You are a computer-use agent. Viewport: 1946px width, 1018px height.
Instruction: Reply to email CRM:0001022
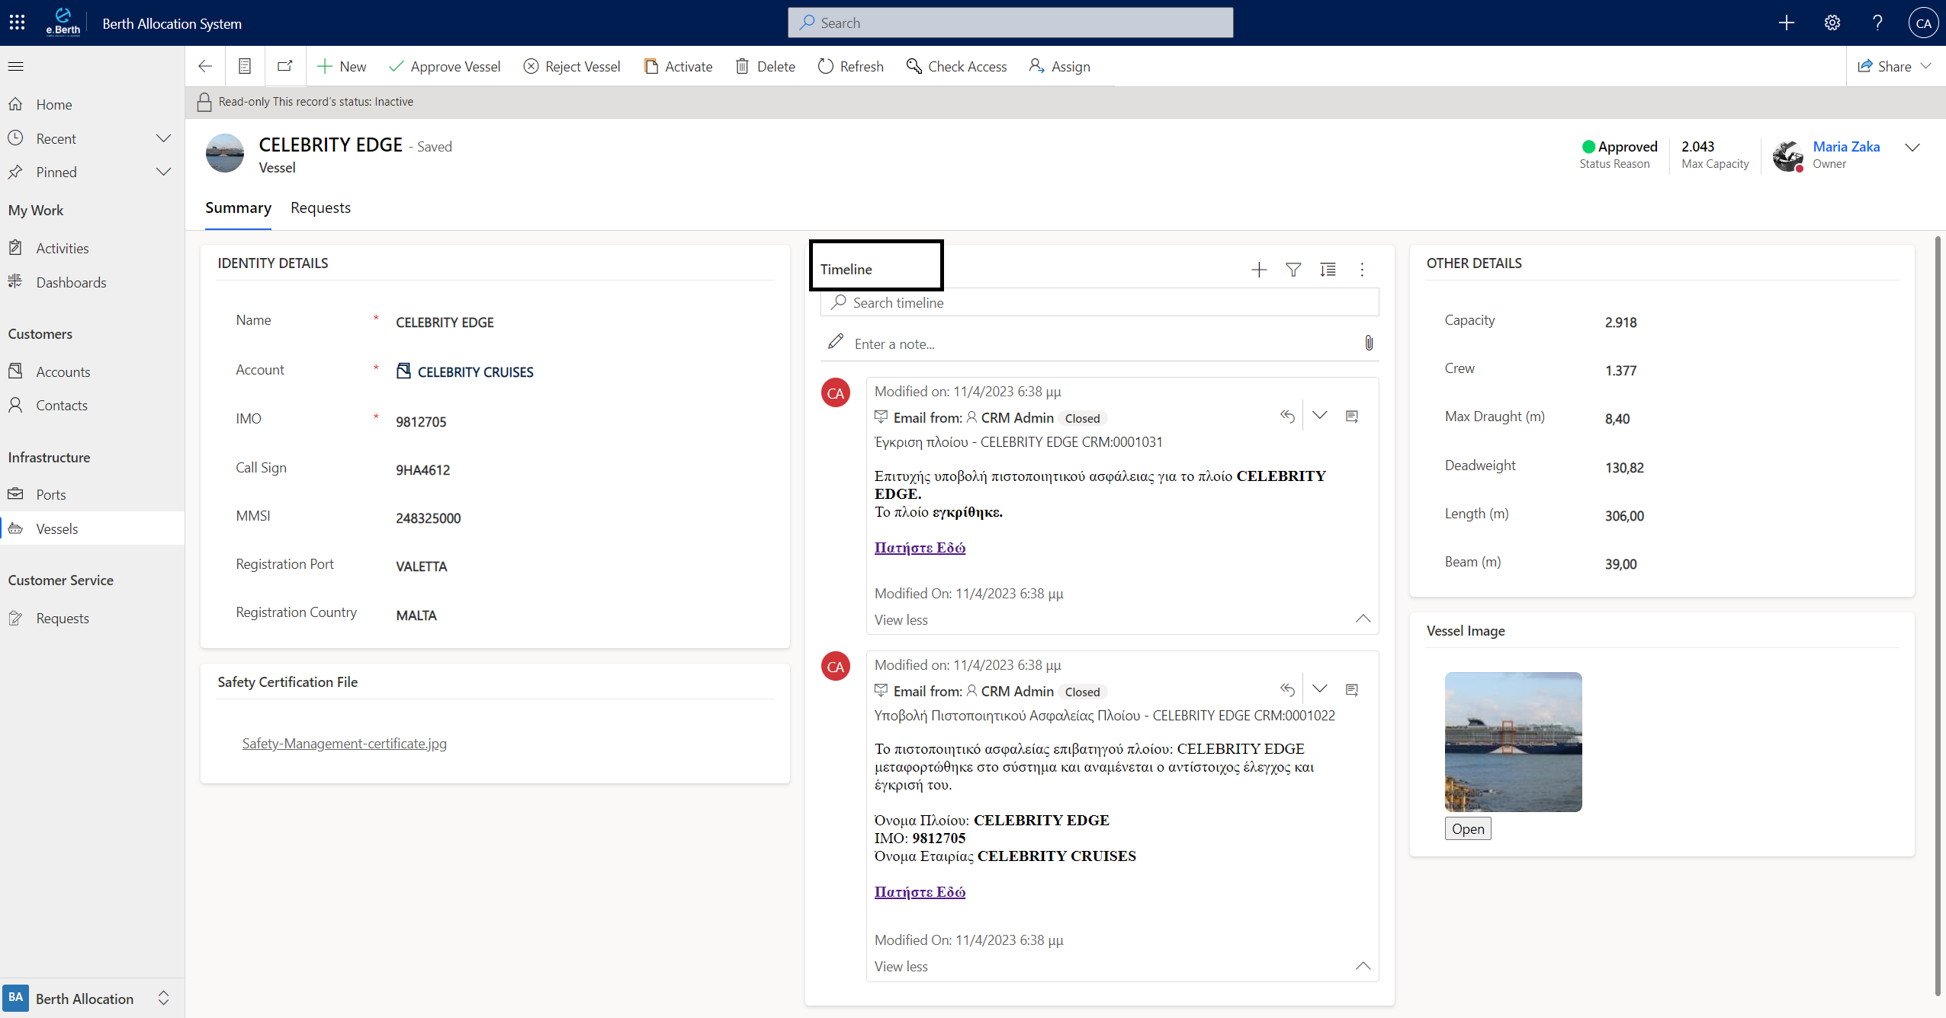pos(1287,689)
